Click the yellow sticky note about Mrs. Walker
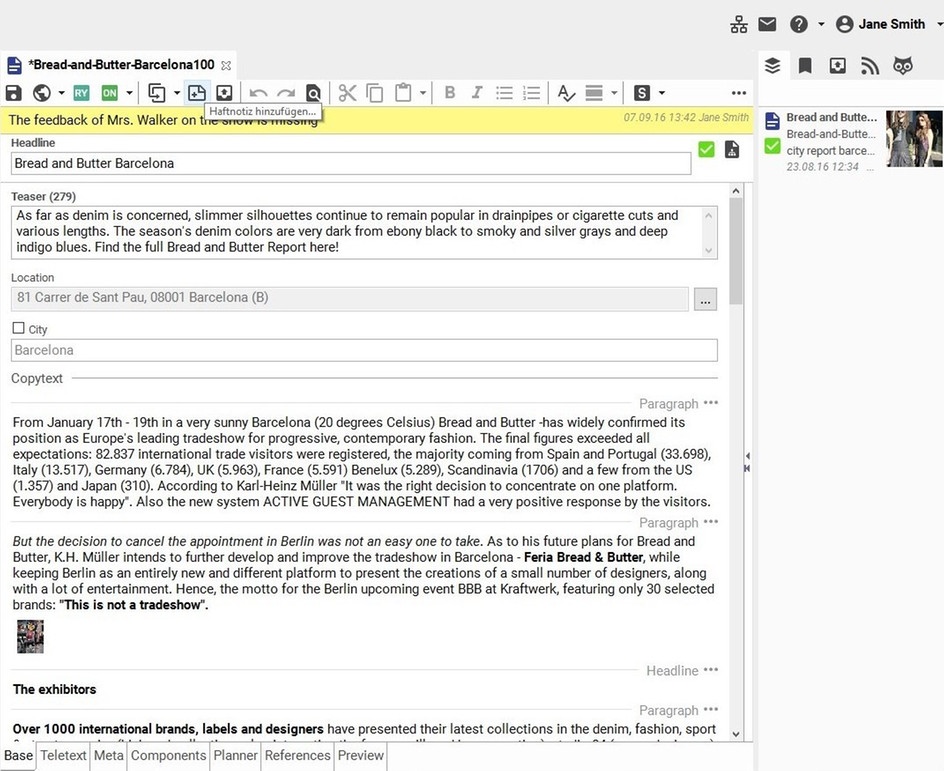Image resolution: width=944 pixels, height=771 pixels. click(377, 120)
